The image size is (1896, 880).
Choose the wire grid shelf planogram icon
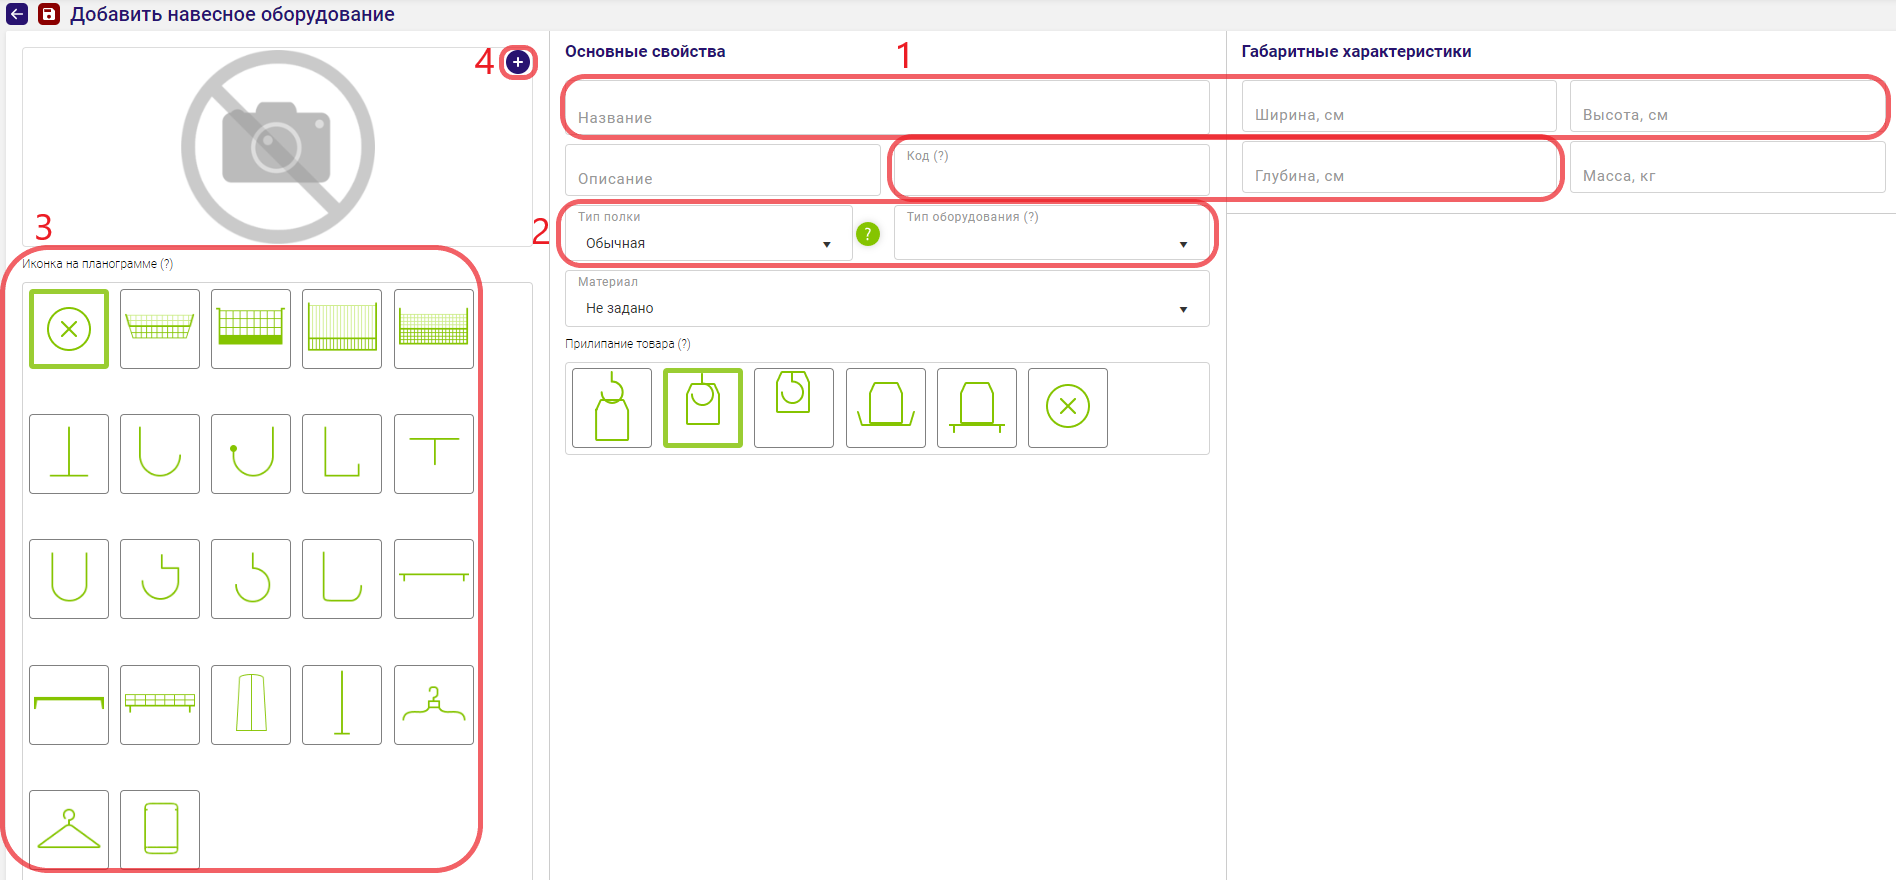[x=160, y=705]
